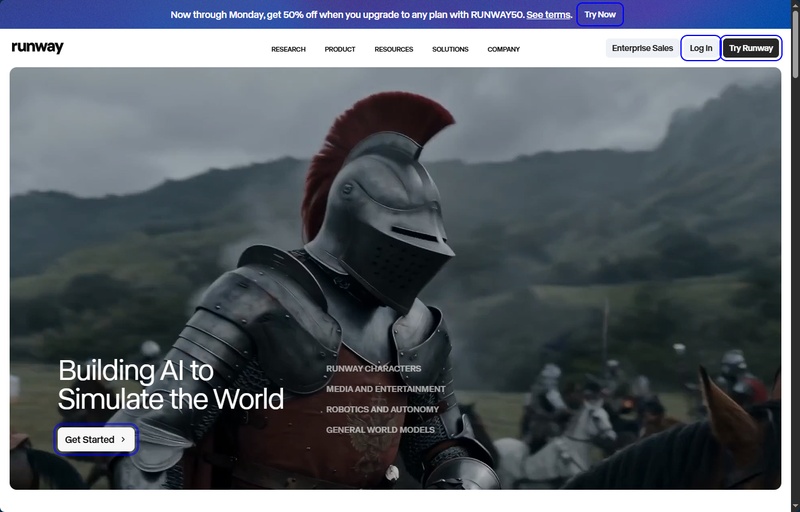
Task: Expand the Solutions navigation menu
Action: tap(450, 49)
